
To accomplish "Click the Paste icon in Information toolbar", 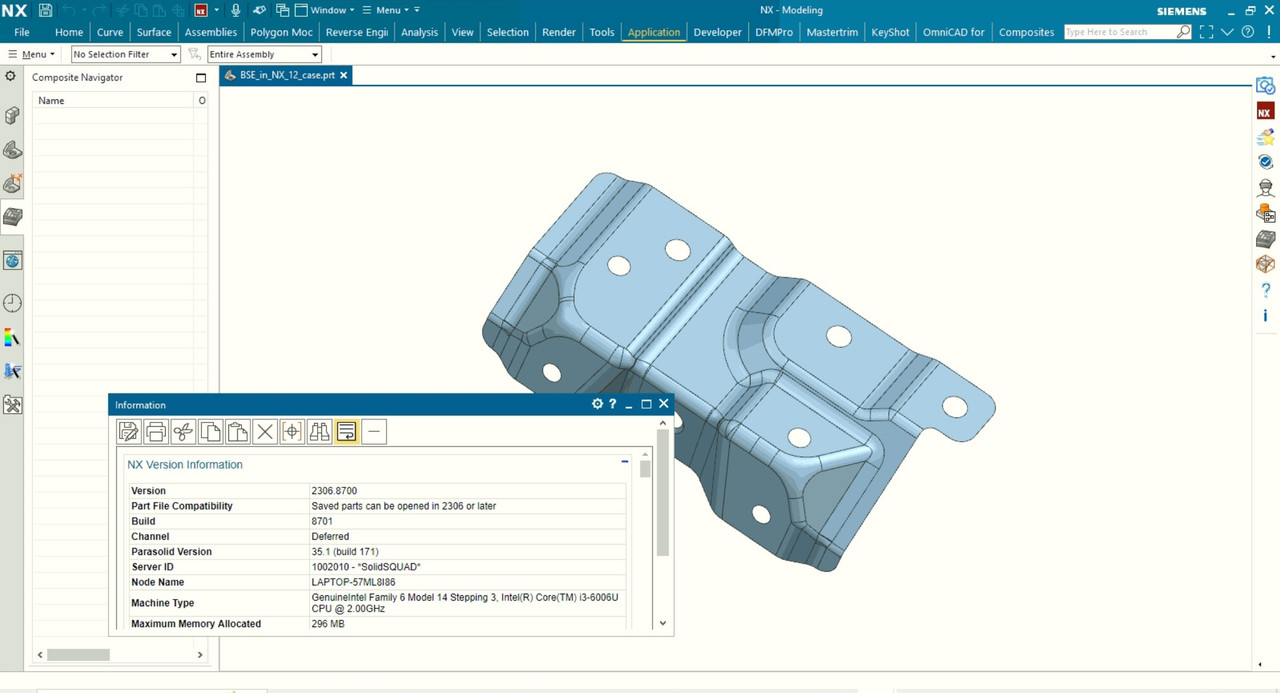I will (237, 431).
